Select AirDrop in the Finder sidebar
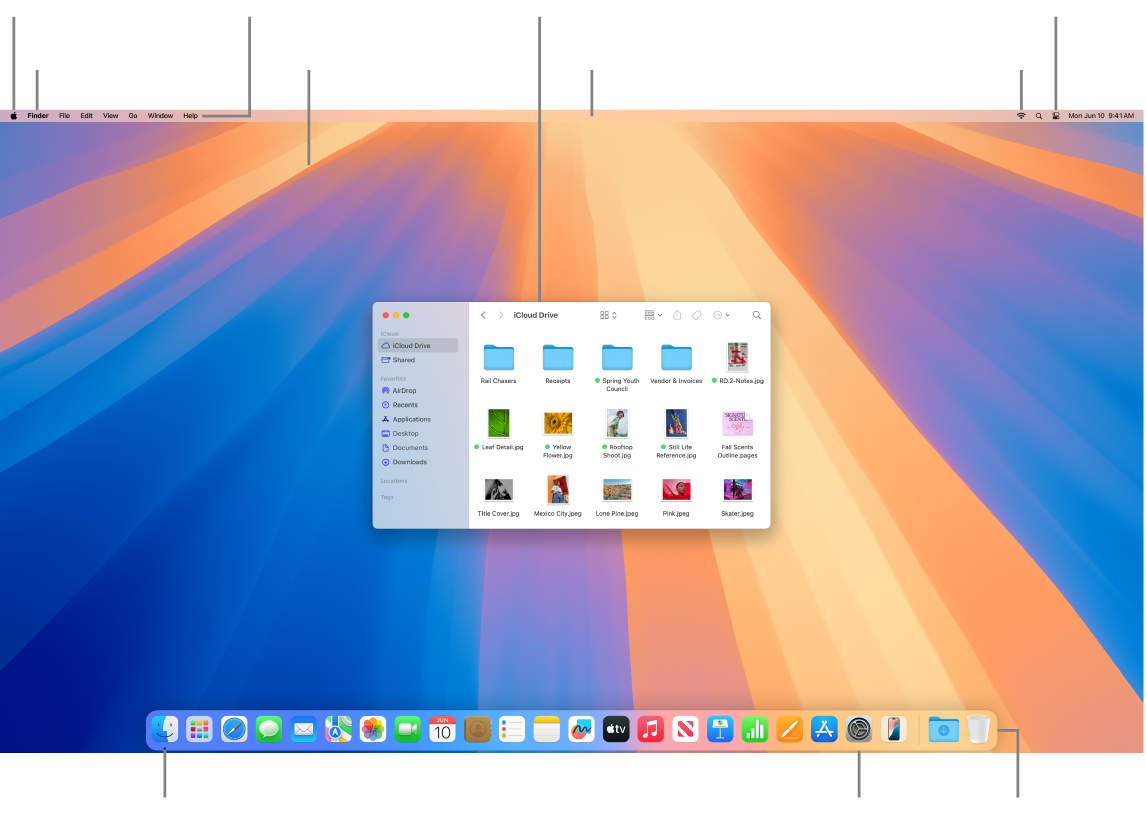 coord(418,391)
